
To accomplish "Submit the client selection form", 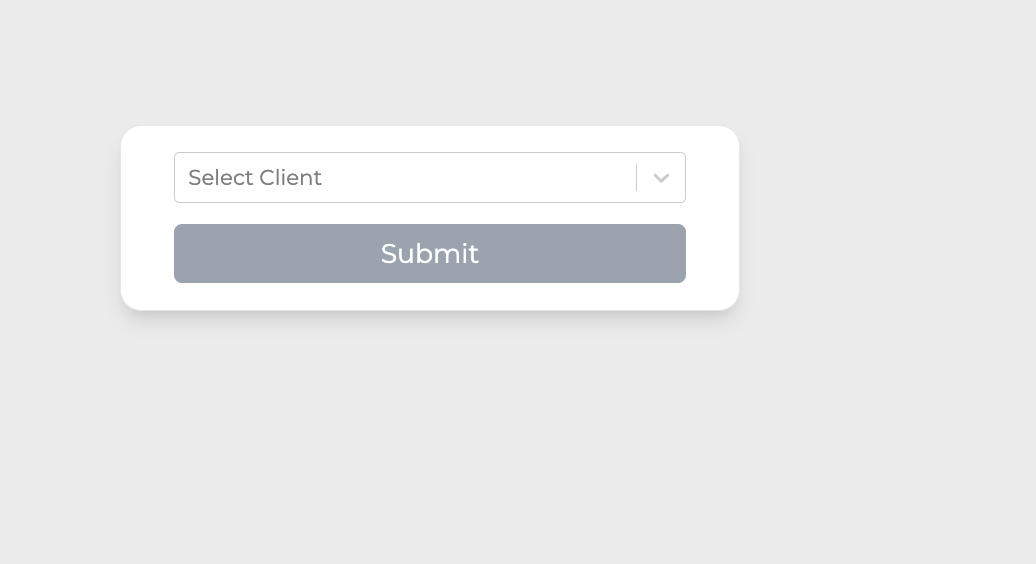I will [430, 254].
